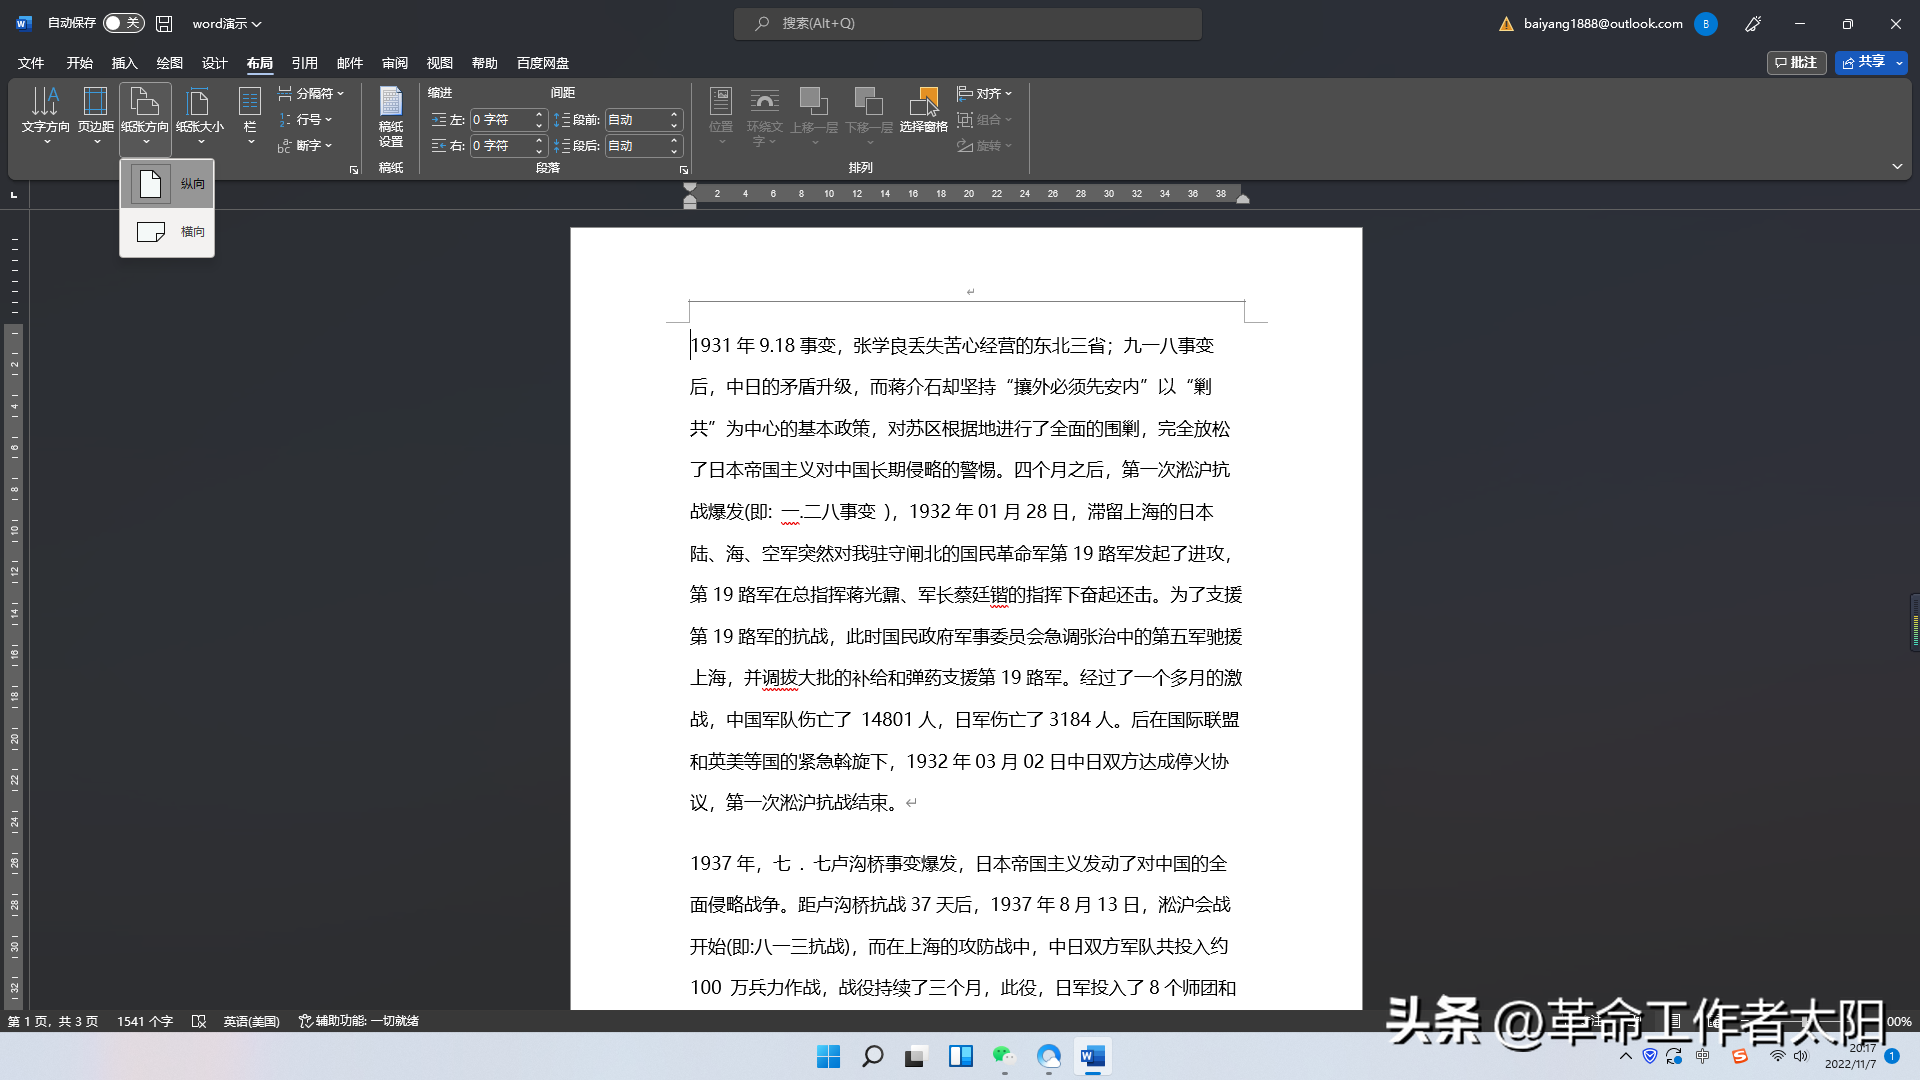Open the 页边距 margins tool
Screen dimensions: 1920x1080
click(x=96, y=116)
